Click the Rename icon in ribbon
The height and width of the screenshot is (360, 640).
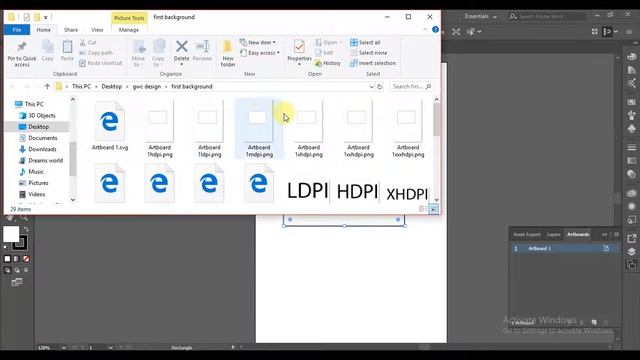[x=202, y=47]
